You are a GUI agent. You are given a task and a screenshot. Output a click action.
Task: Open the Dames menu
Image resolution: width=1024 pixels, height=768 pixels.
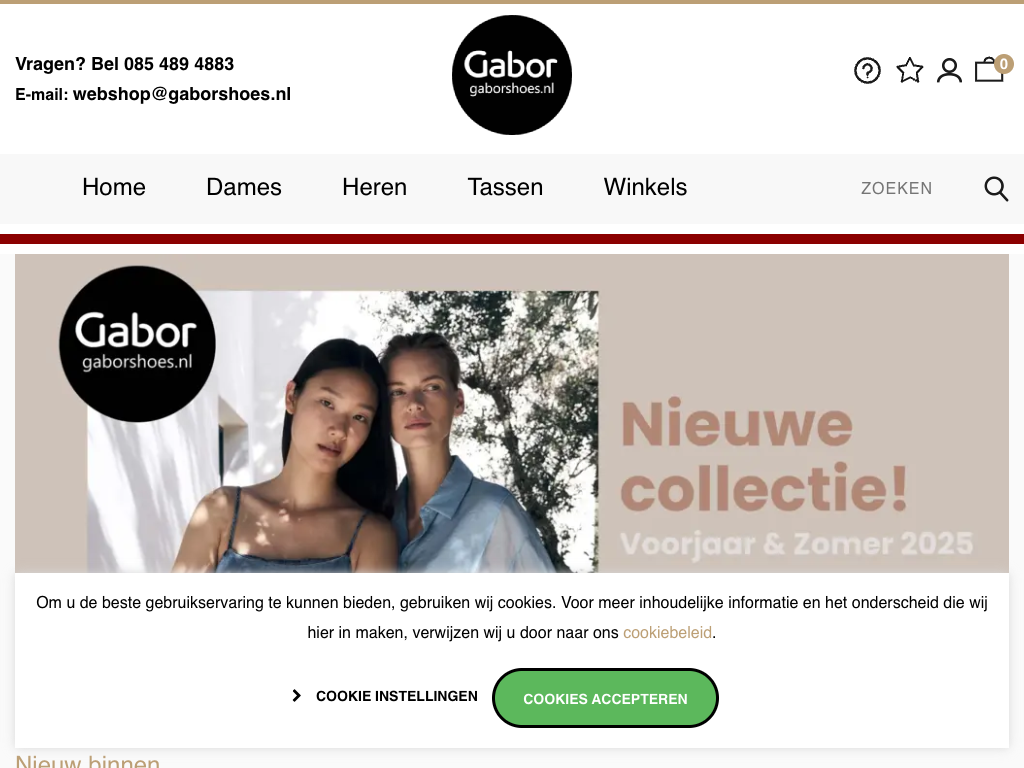244,187
